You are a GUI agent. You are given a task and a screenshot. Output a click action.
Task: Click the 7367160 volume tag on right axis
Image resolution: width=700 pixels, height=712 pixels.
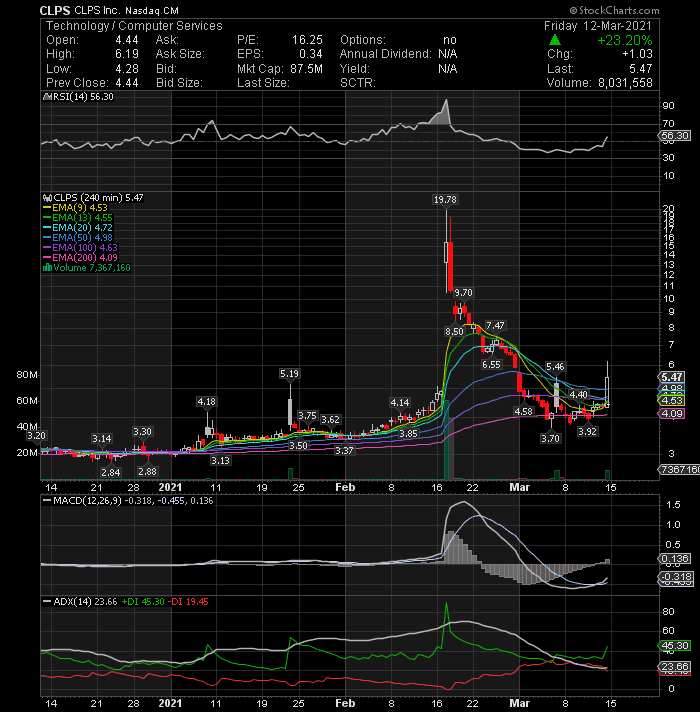click(679, 469)
